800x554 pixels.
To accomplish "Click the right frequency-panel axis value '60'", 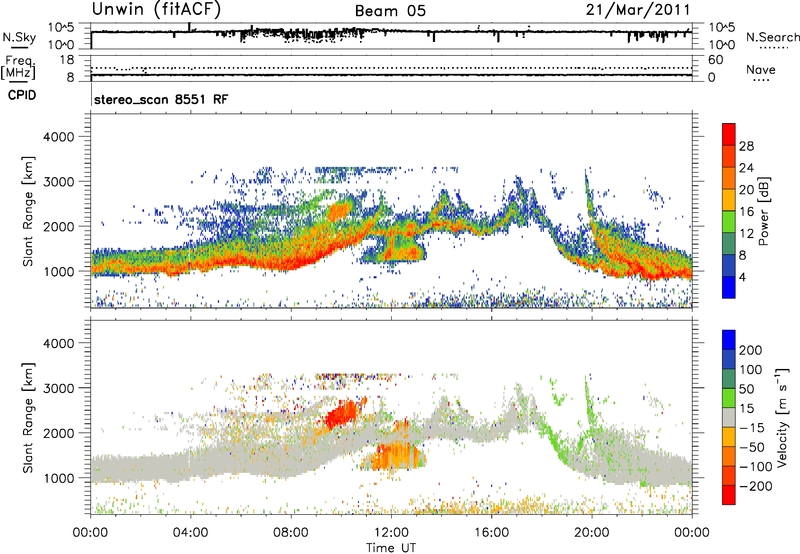I will coord(715,60).
